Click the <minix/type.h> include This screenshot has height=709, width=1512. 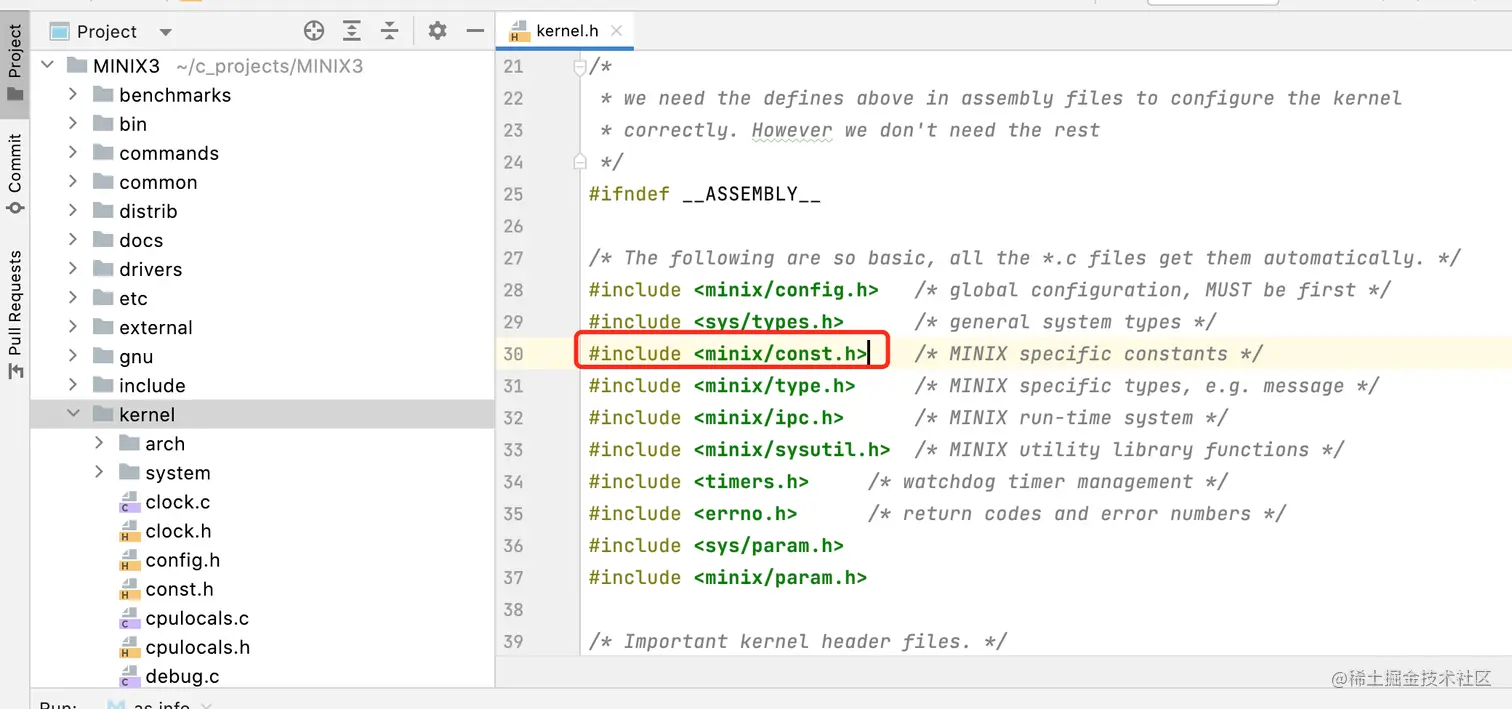[774, 386]
